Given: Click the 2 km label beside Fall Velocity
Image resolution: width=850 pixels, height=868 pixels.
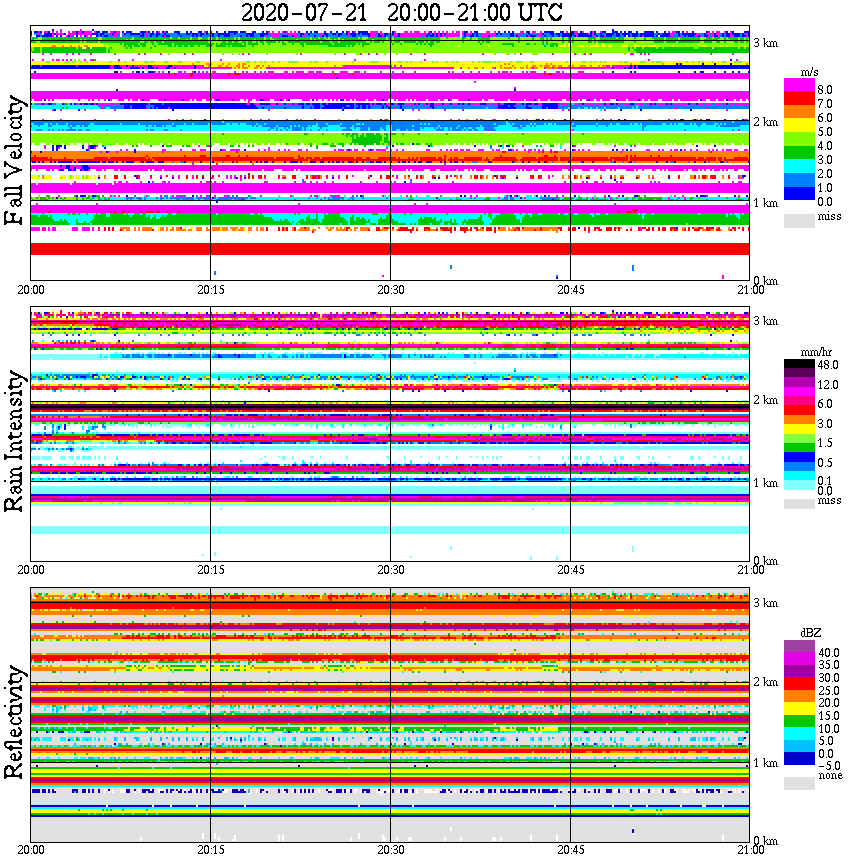Looking at the screenshot, I should click(766, 122).
